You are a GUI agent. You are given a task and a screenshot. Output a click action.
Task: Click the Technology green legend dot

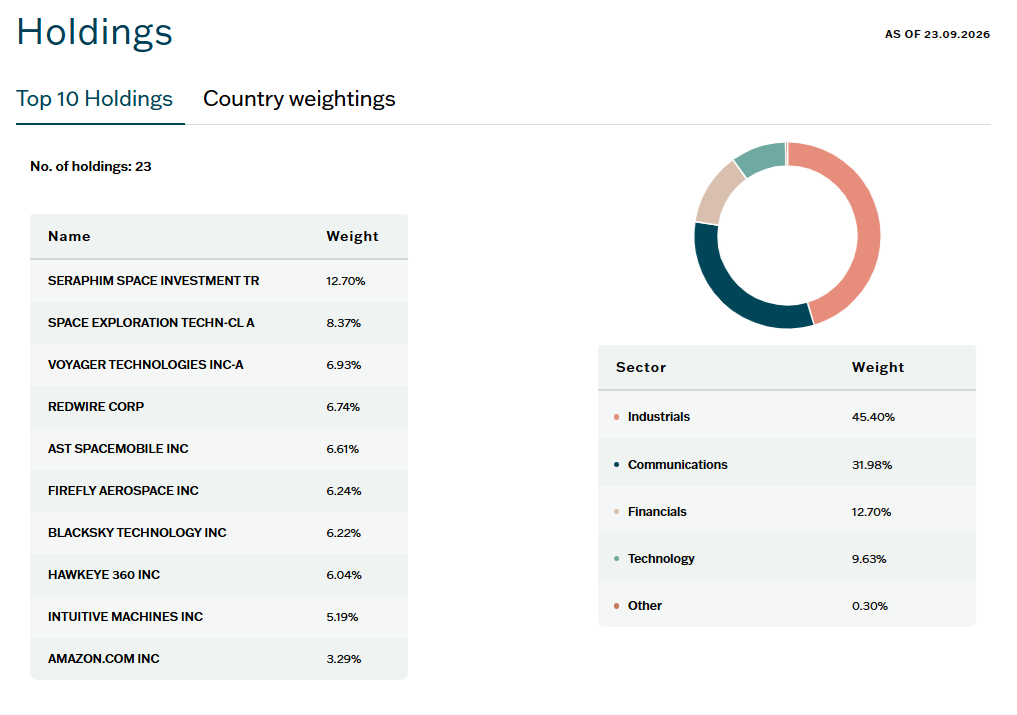616,559
